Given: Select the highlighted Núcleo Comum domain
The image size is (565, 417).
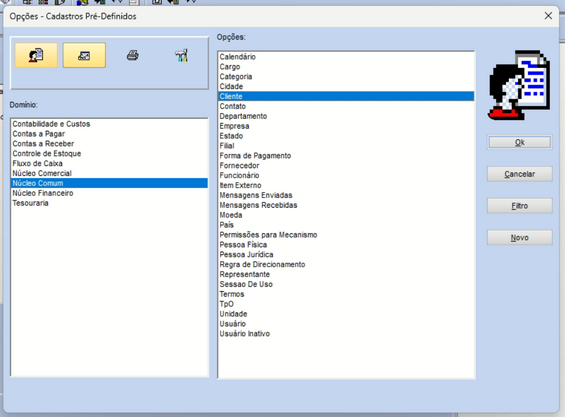Looking at the screenshot, I should point(110,183).
